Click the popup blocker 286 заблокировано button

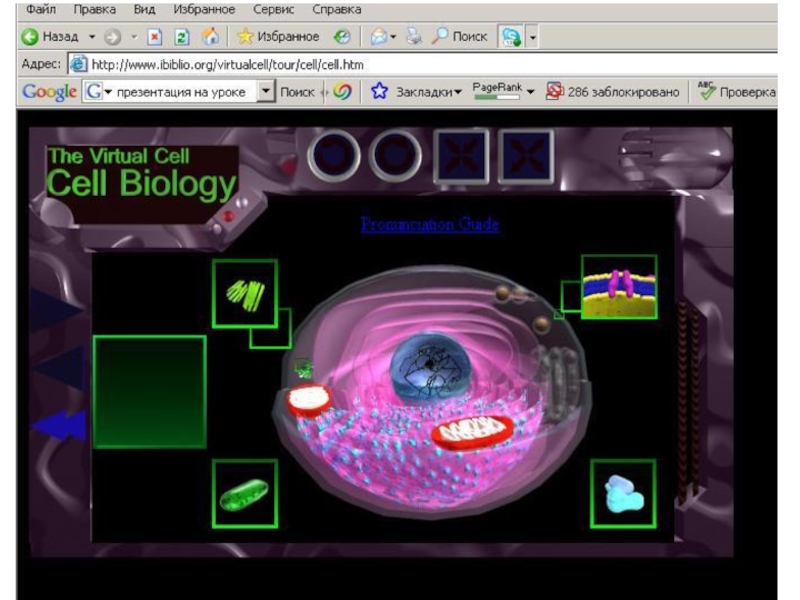click(x=612, y=92)
